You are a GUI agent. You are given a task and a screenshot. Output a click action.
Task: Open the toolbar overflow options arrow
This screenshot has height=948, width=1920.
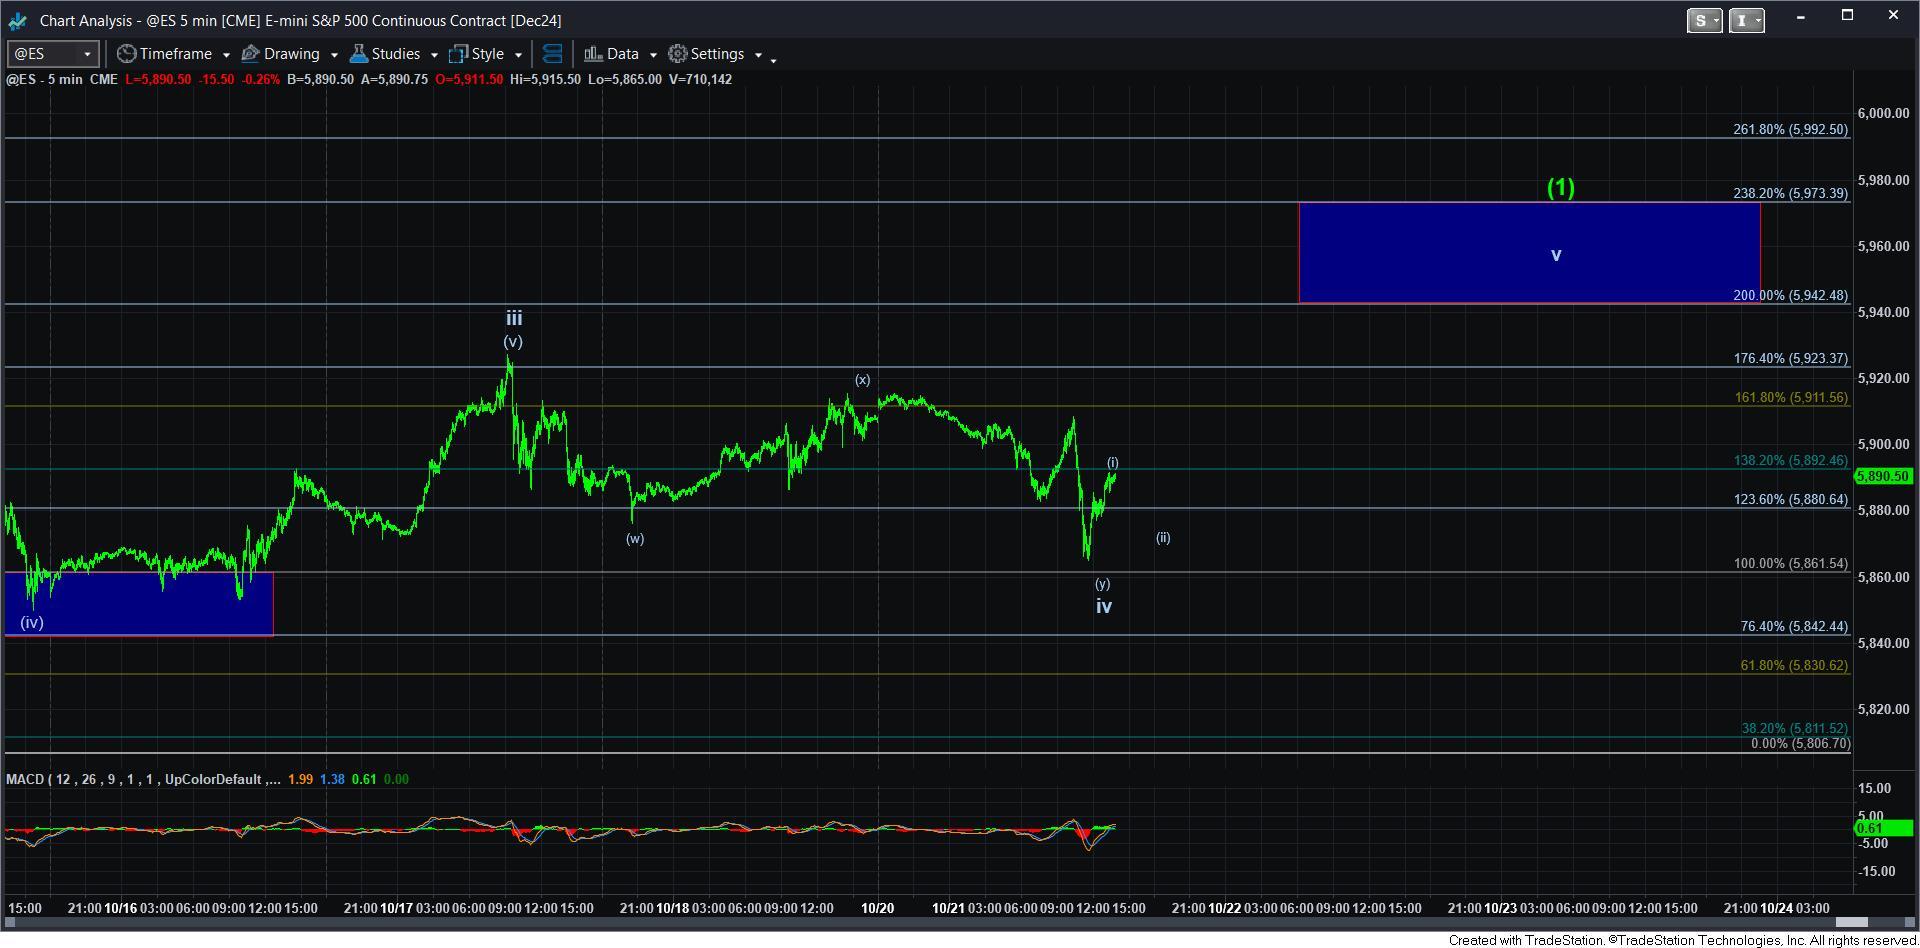[x=773, y=61]
